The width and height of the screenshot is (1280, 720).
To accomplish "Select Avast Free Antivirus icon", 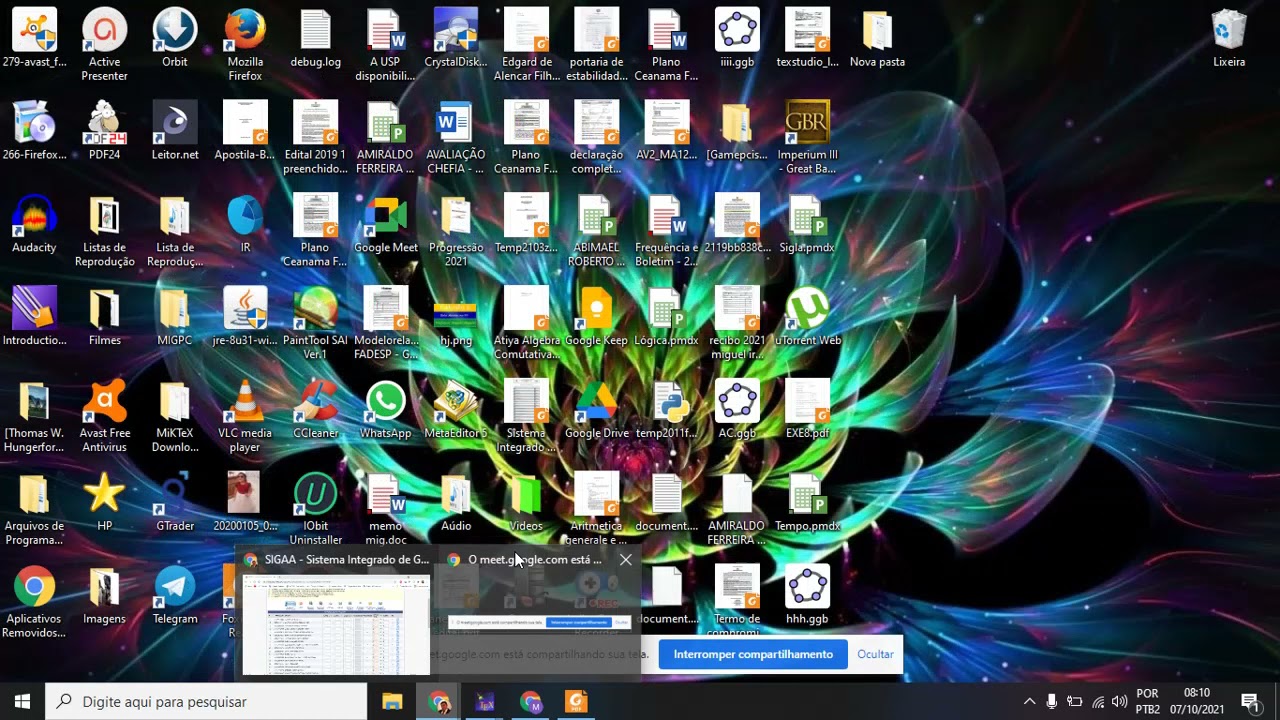I will click(x=104, y=416).
